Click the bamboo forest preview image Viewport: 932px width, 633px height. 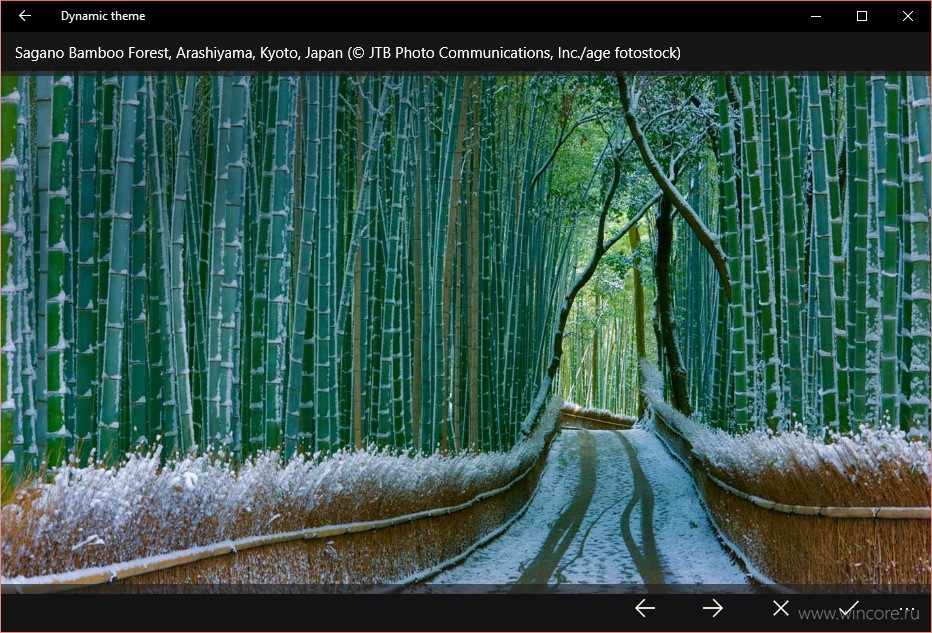tap(466, 333)
